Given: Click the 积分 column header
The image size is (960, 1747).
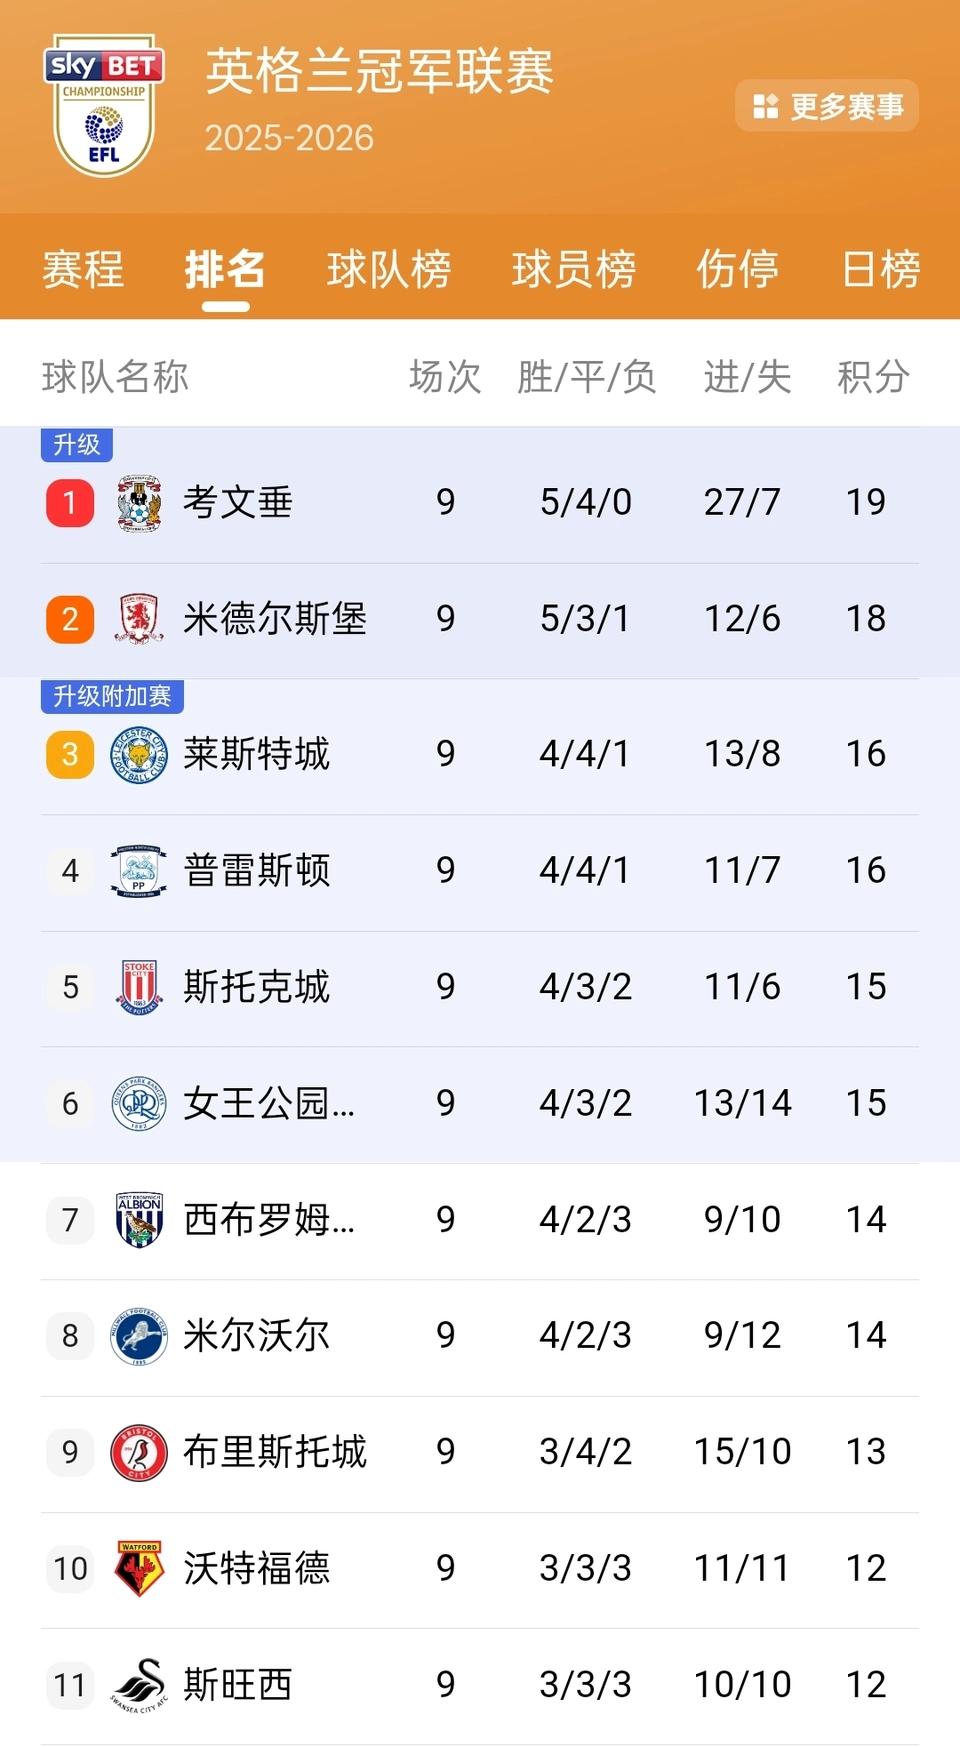Looking at the screenshot, I should pos(873,377).
